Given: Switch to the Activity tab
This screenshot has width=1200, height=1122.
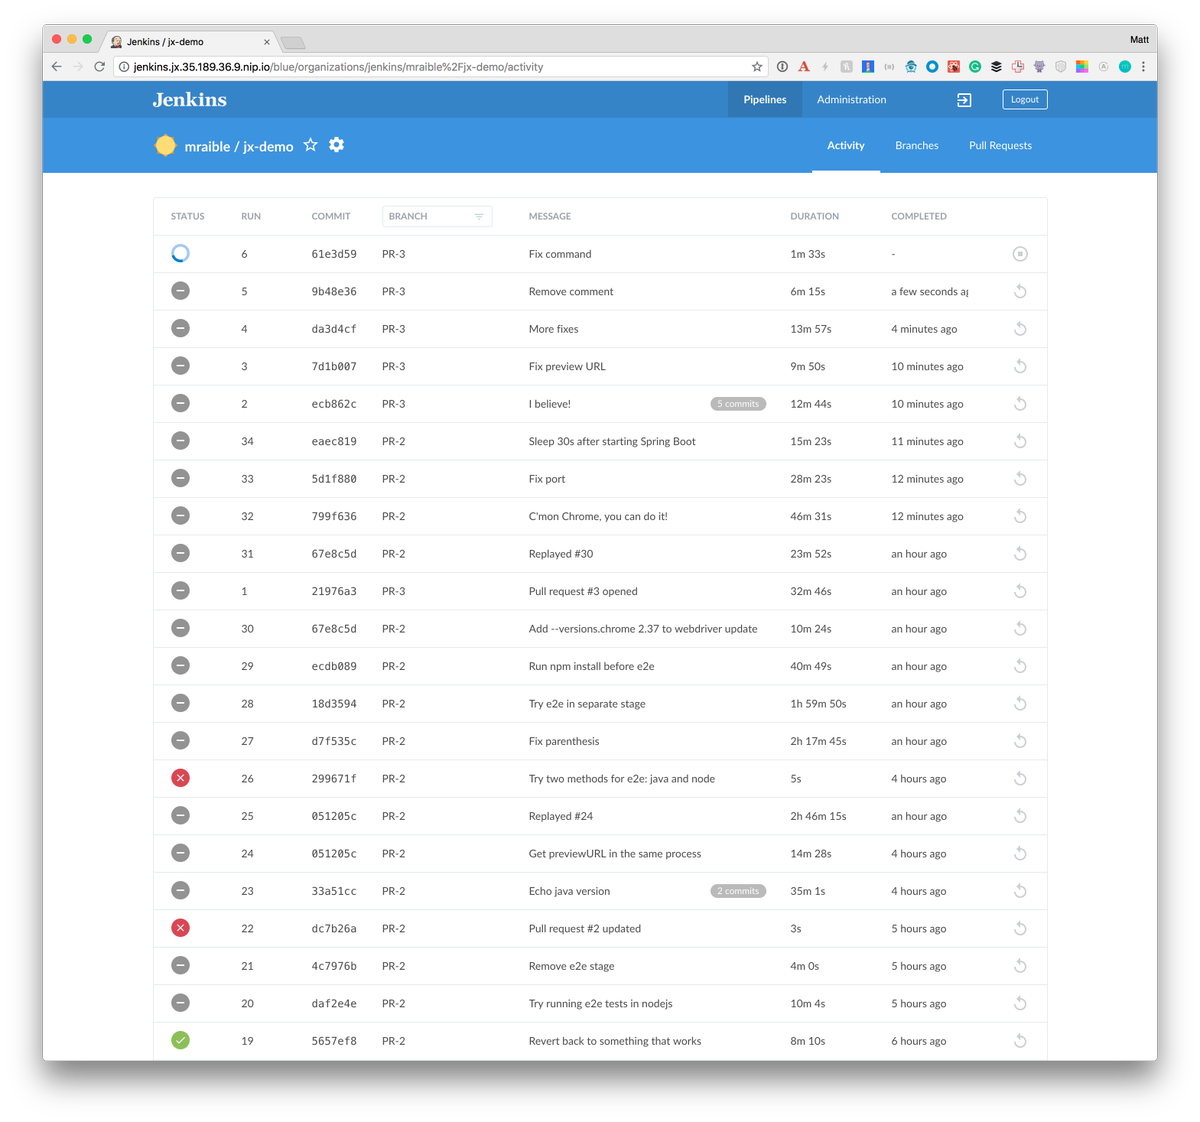Looking at the screenshot, I should coord(846,145).
